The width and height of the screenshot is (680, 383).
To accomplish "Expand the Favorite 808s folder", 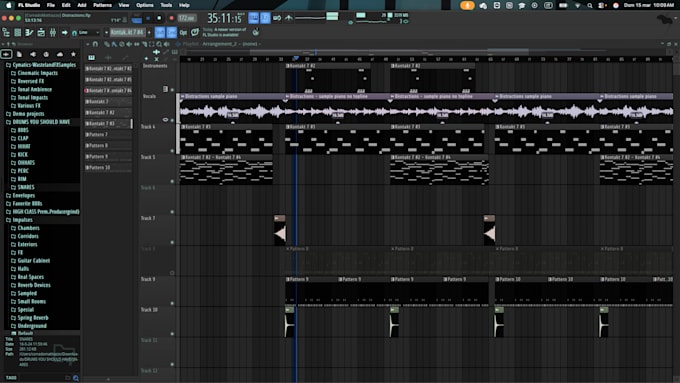I will (x=24, y=203).
